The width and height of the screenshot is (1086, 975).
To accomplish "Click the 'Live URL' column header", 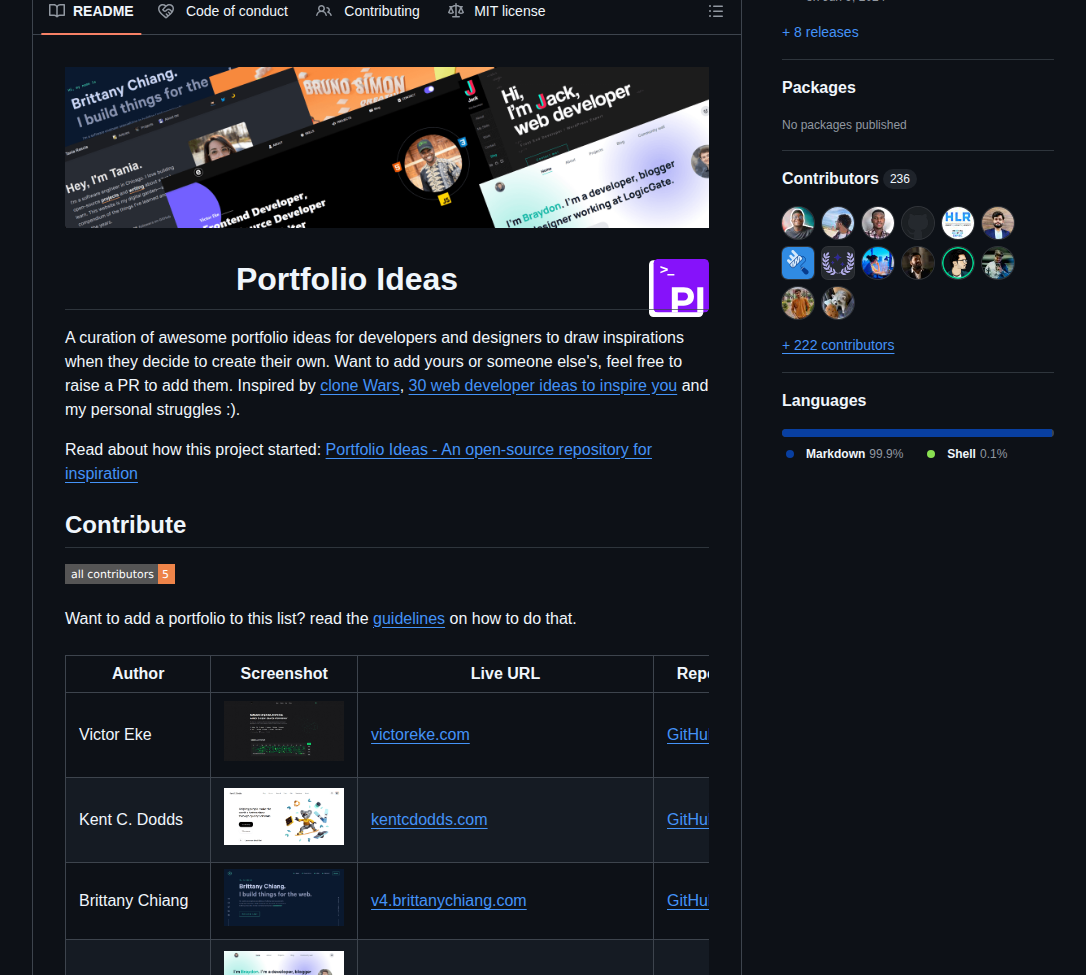I will [x=505, y=674].
